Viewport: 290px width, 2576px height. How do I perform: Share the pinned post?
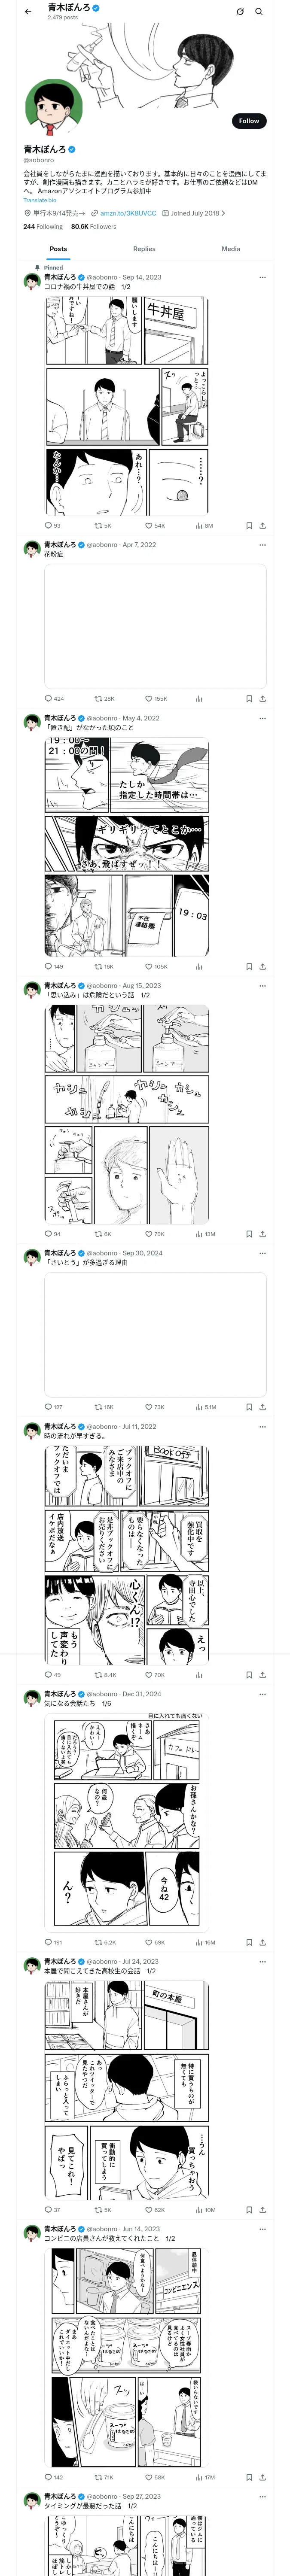(x=262, y=525)
